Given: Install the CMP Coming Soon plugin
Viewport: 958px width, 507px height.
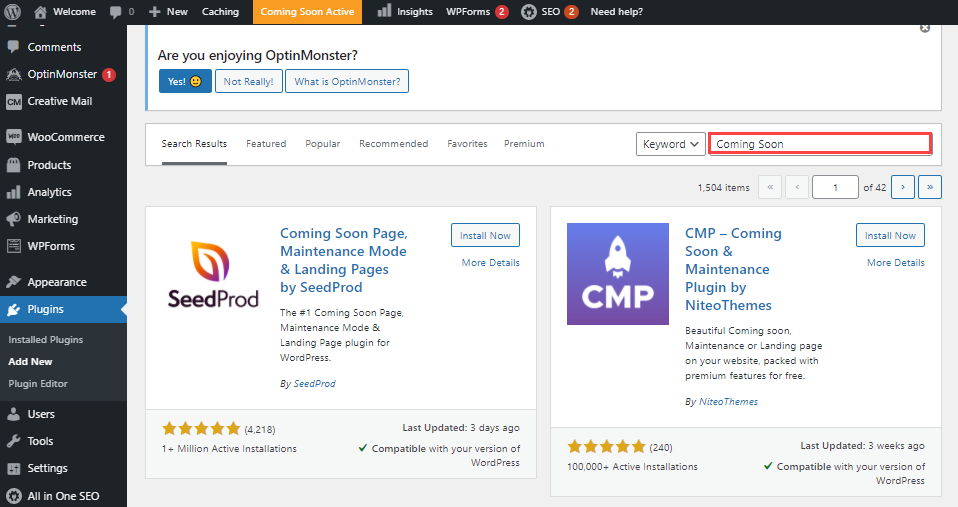Looking at the screenshot, I should [x=890, y=236].
